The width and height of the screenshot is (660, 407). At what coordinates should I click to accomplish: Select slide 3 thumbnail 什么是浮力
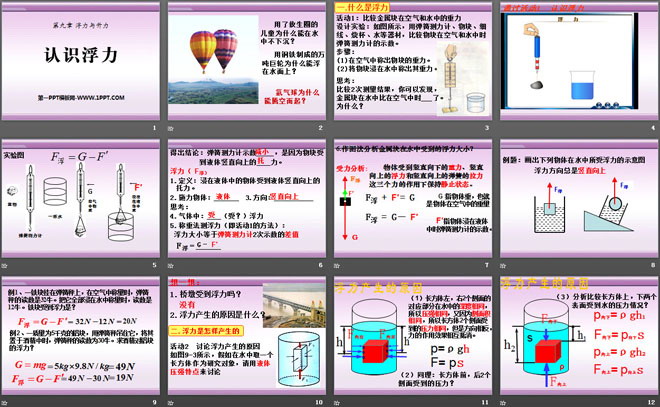click(413, 61)
